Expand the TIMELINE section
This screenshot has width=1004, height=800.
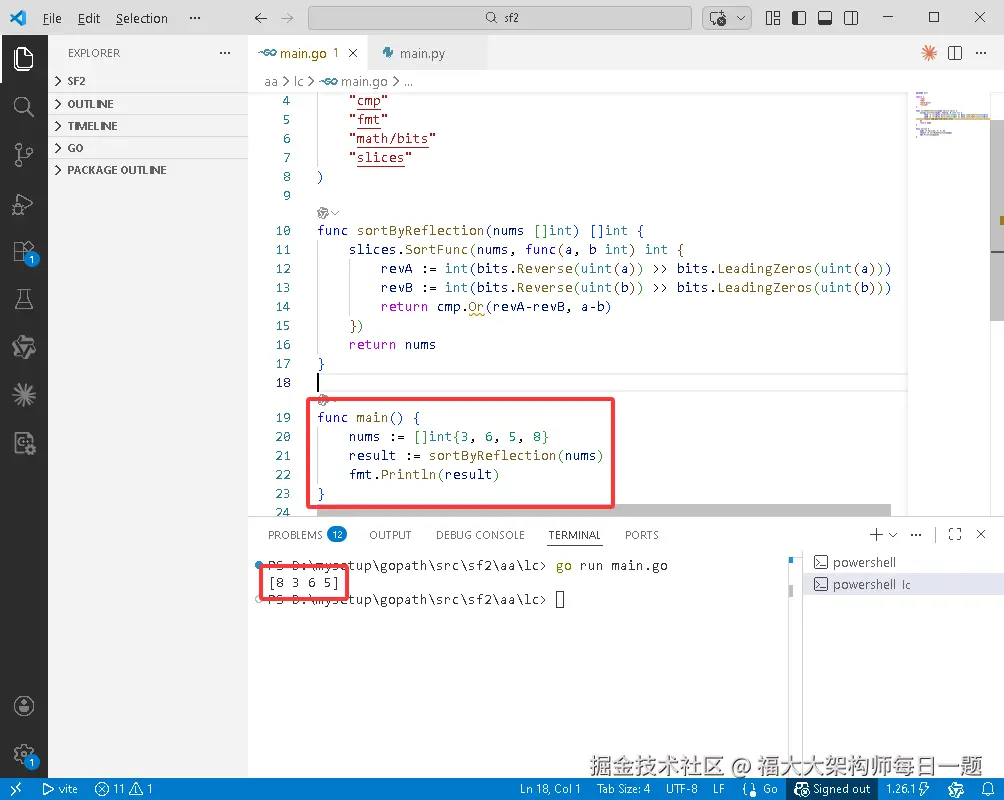[148, 126]
